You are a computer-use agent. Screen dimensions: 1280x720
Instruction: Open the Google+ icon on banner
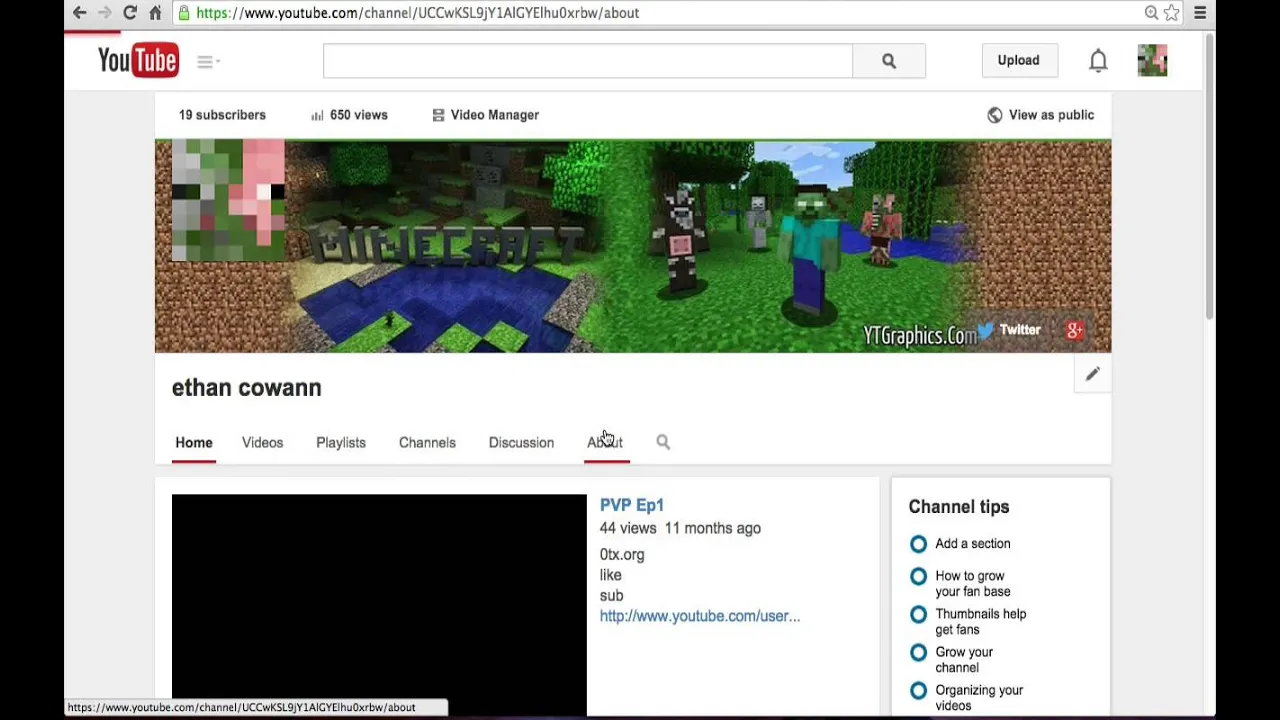[x=1074, y=331]
